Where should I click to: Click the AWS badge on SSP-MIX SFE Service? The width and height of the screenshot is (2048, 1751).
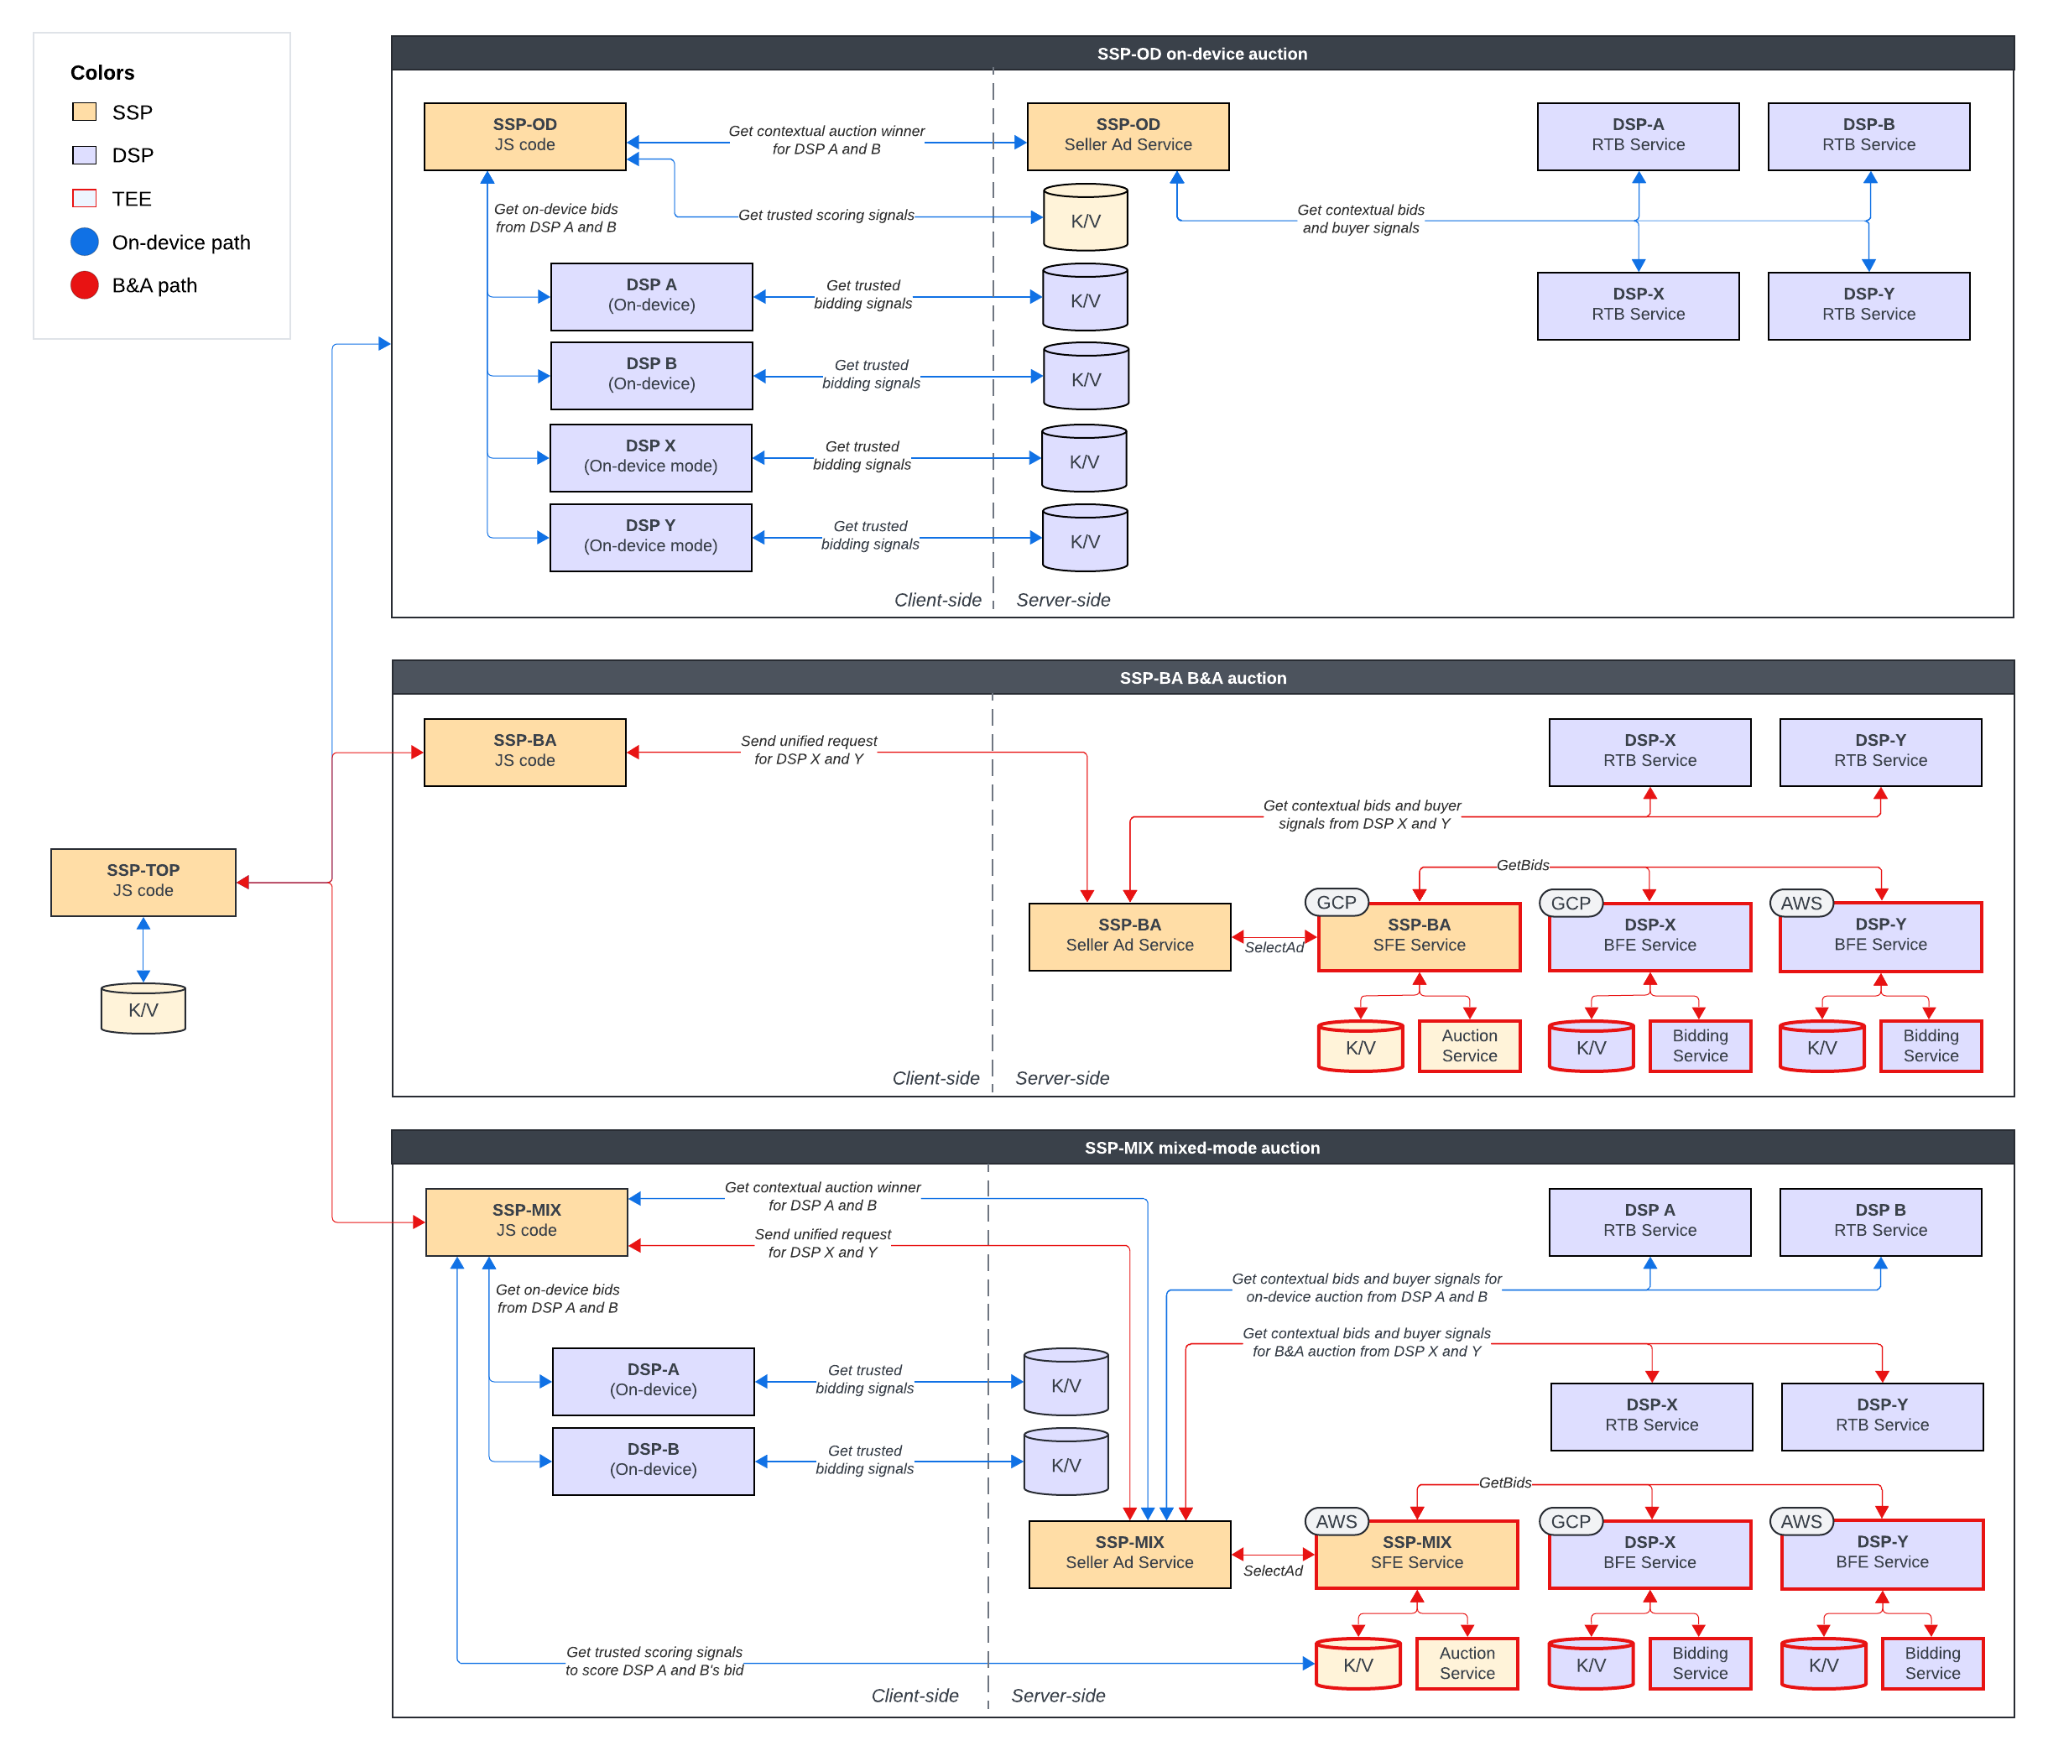pyautogui.click(x=1337, y=1521)
